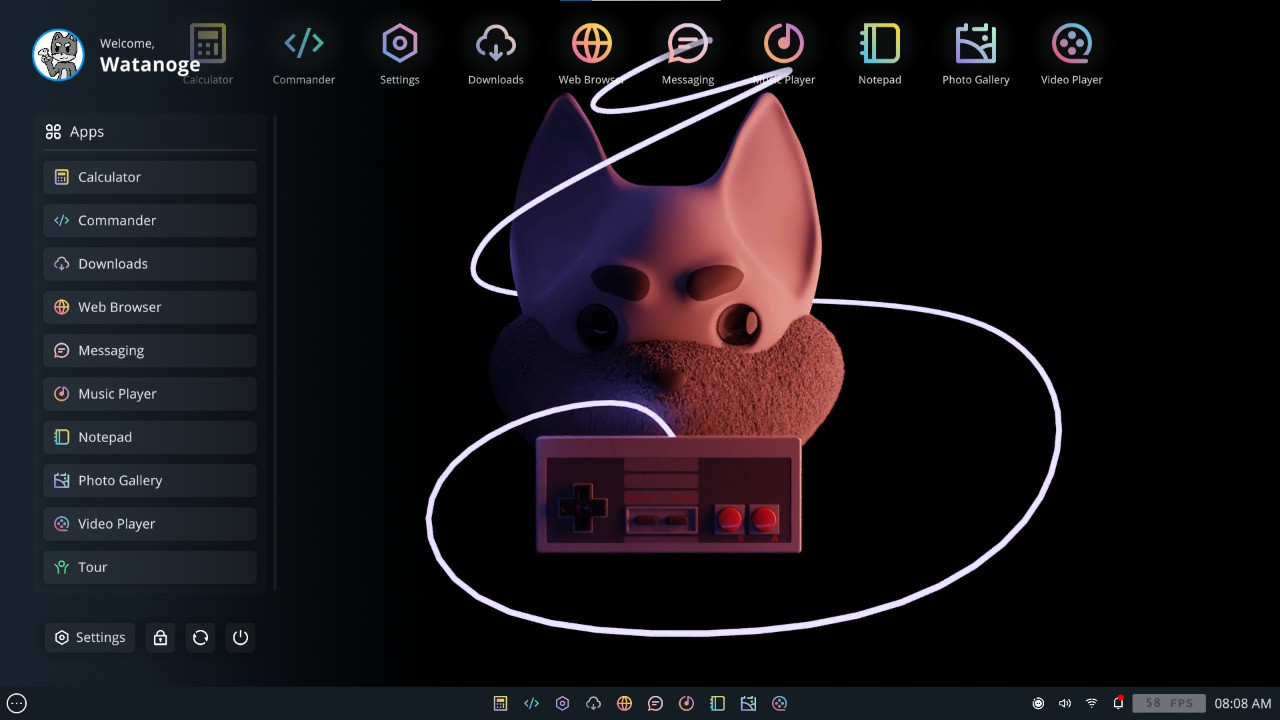Select the Notepad icon in the bottom bar

click(717, 703)
